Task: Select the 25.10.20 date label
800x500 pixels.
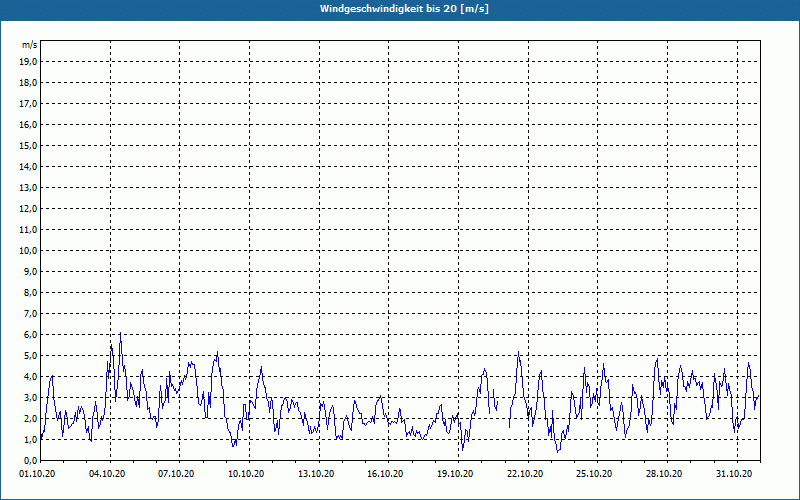Action: coord(595,474)
